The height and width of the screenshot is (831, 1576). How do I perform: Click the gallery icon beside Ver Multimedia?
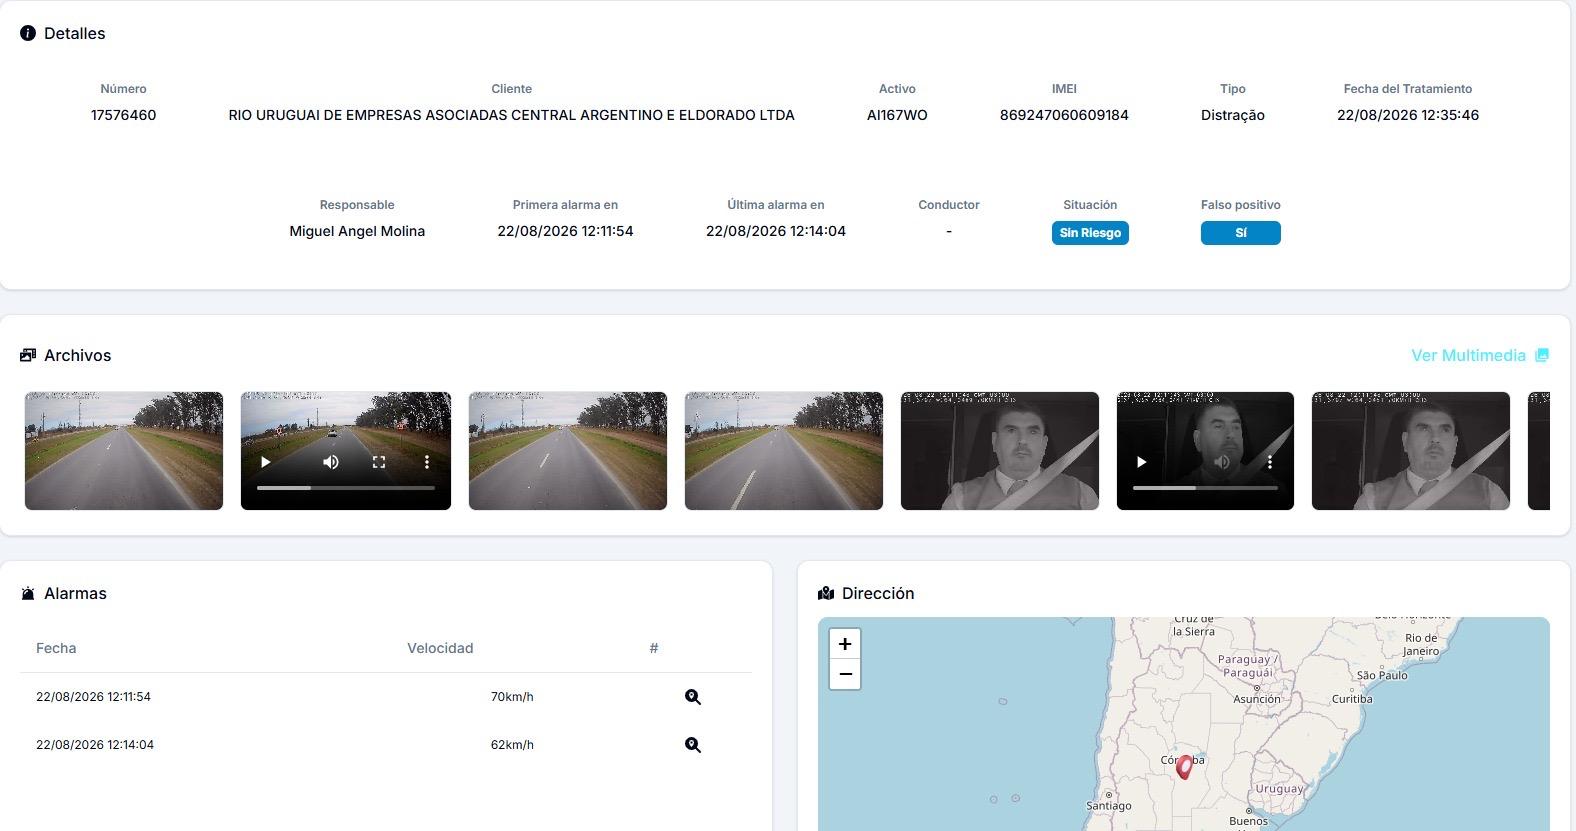coord(1542,355)
